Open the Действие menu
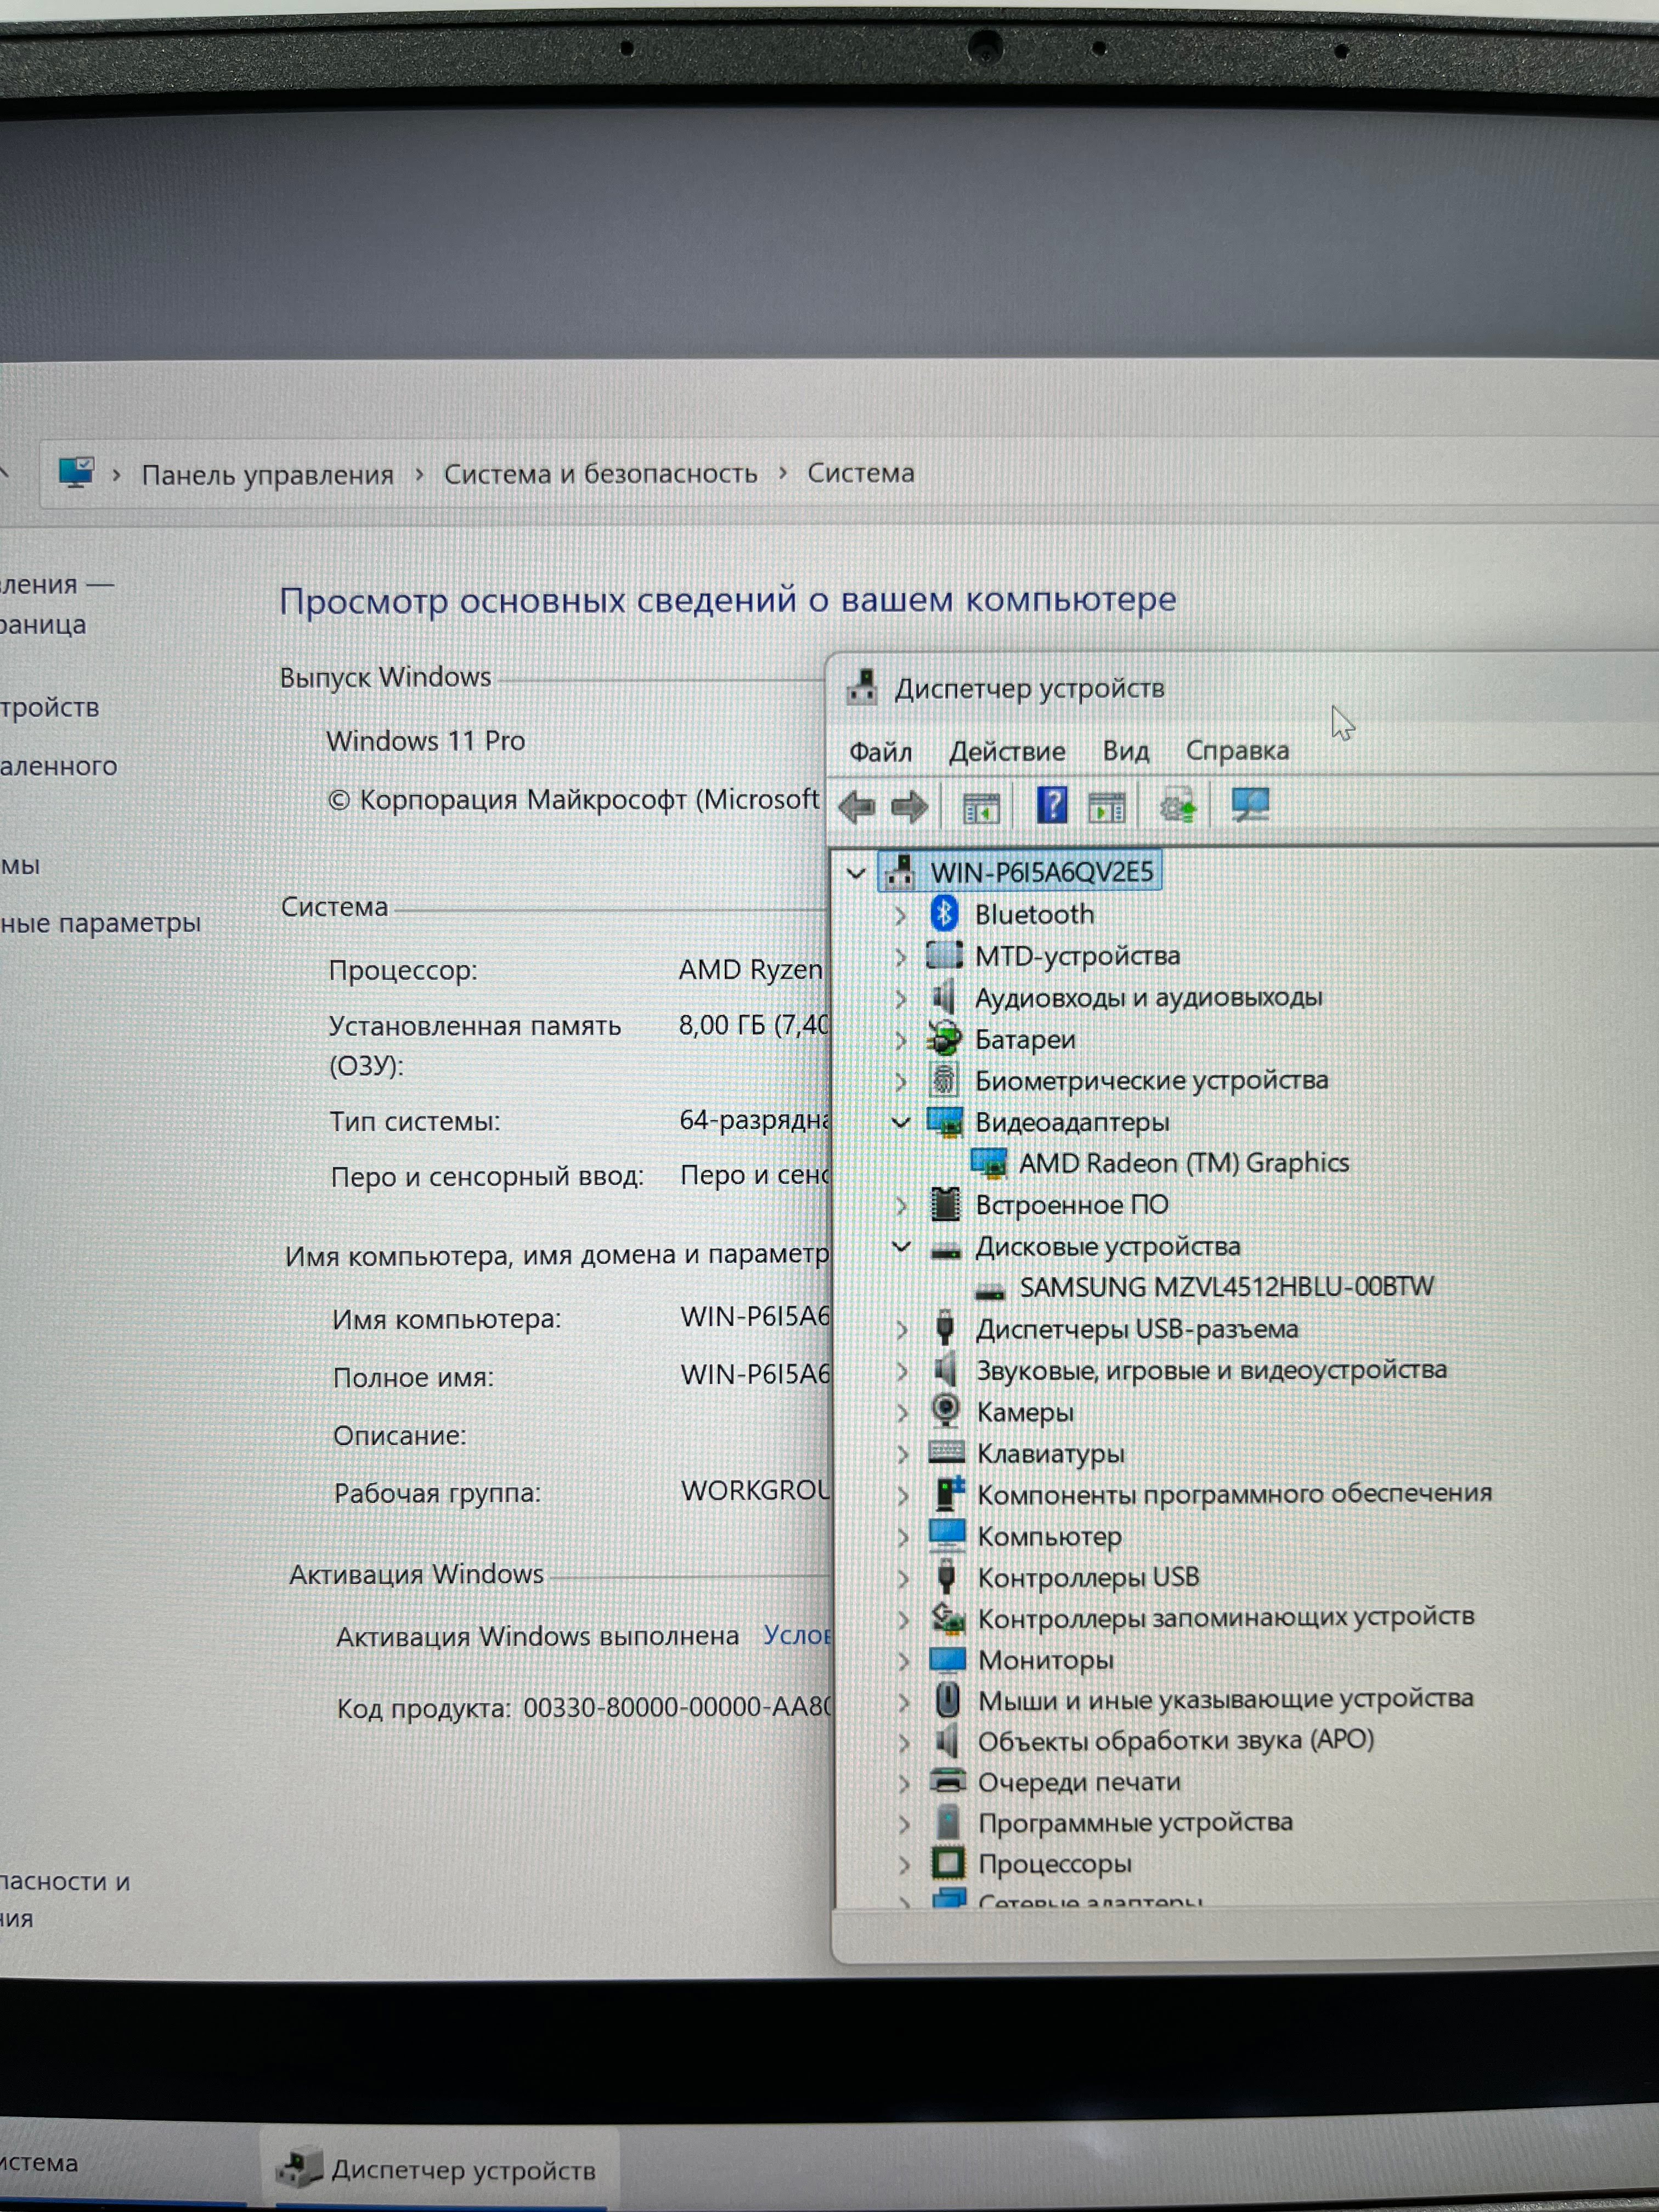 pyautogui.click(x=1007, y=751)
